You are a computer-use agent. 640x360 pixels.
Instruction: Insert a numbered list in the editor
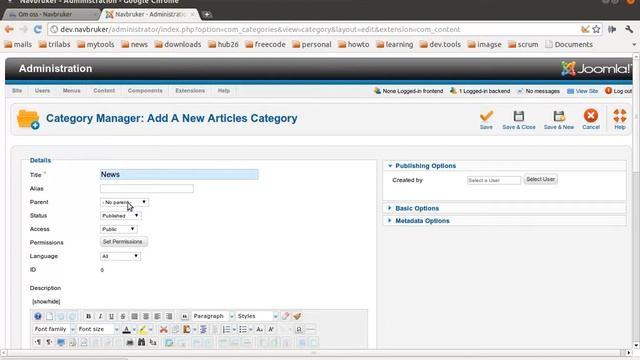[227, 329]
